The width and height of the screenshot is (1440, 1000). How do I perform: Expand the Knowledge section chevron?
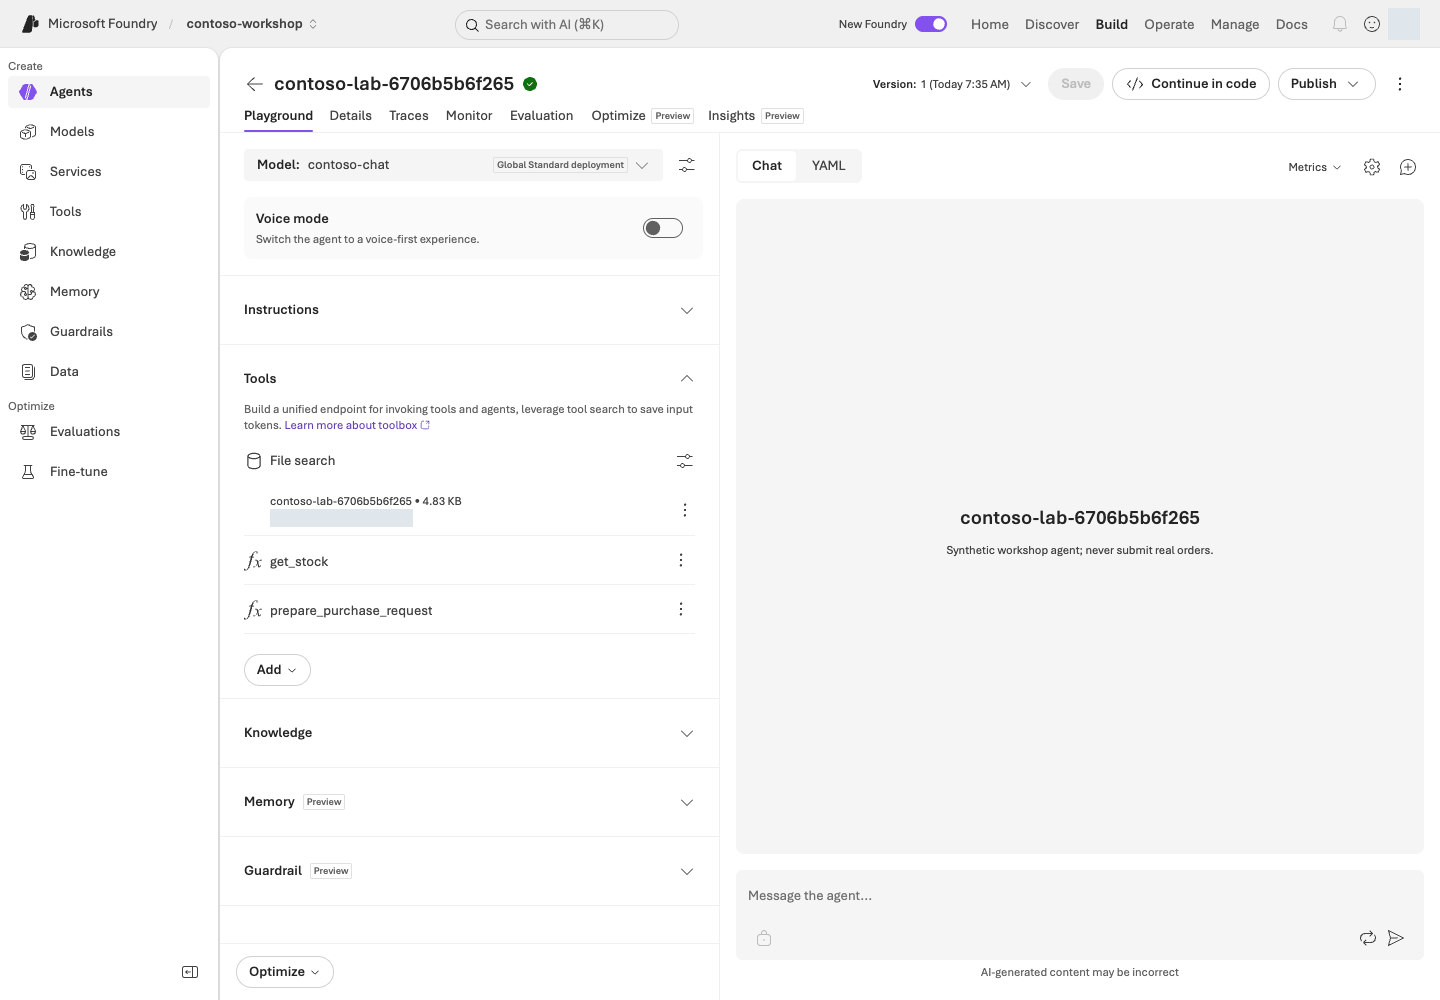pyautogui.click(x=687, y=733)
